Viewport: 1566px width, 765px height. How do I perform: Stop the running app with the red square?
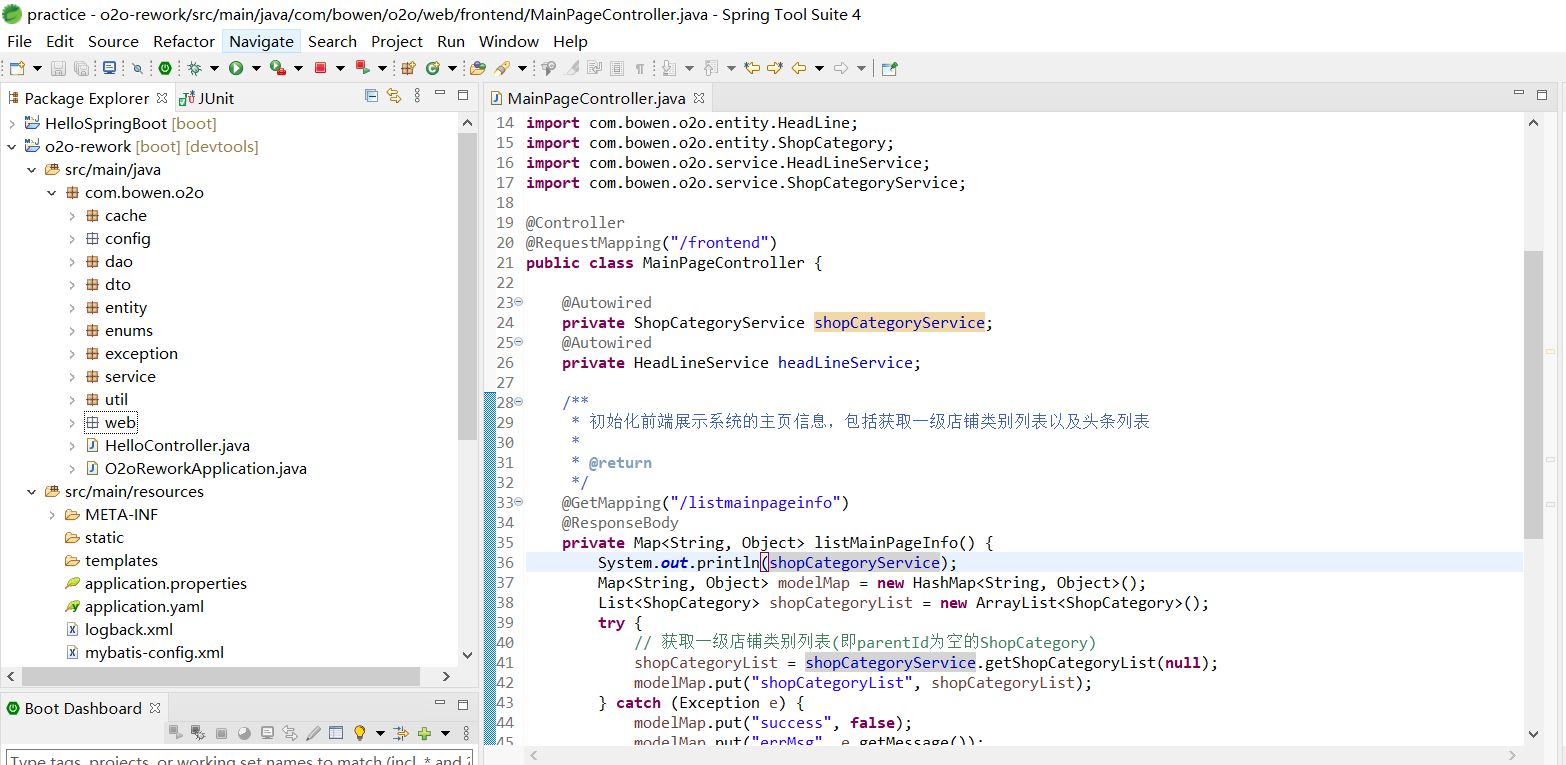(x=320, y=68)
